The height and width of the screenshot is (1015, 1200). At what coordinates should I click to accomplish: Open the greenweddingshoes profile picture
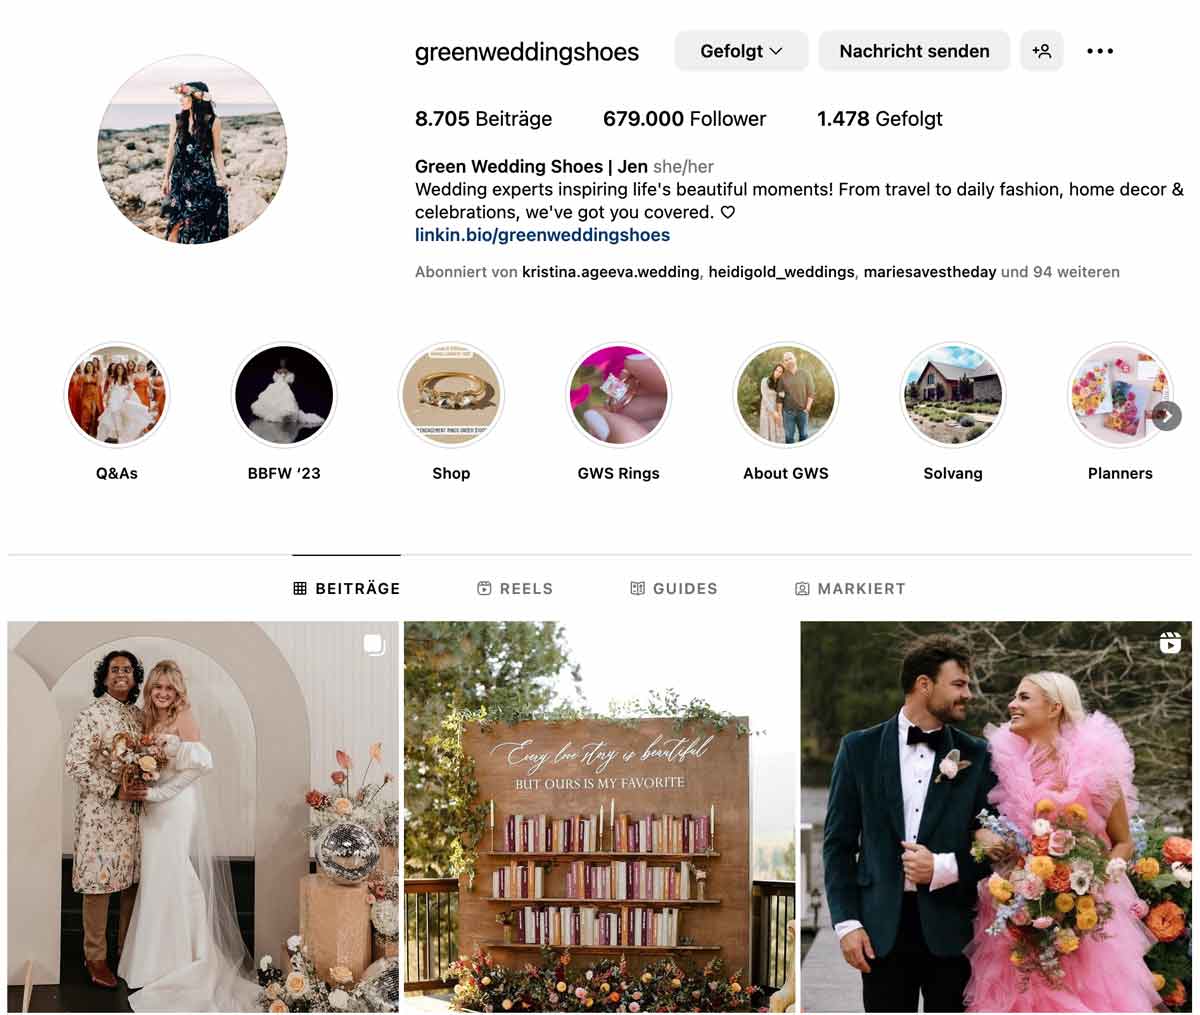coord(192,149)
